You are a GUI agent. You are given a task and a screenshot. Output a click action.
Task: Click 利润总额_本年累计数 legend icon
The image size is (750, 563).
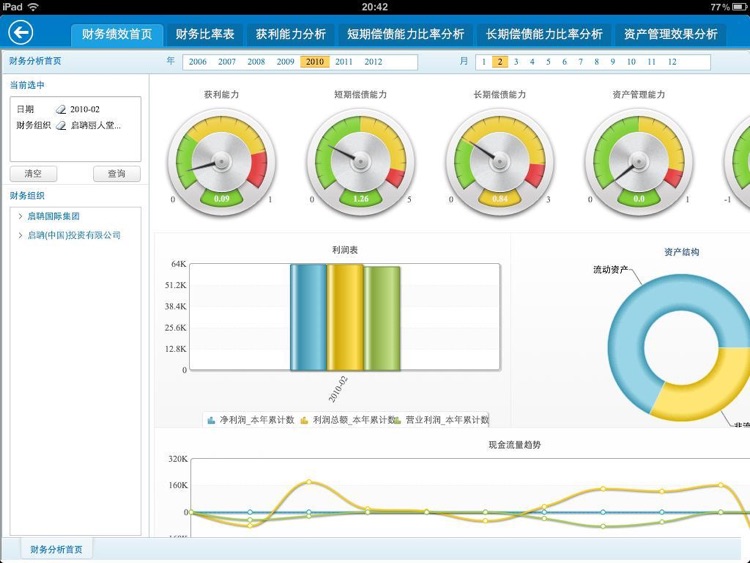[304, 420]
